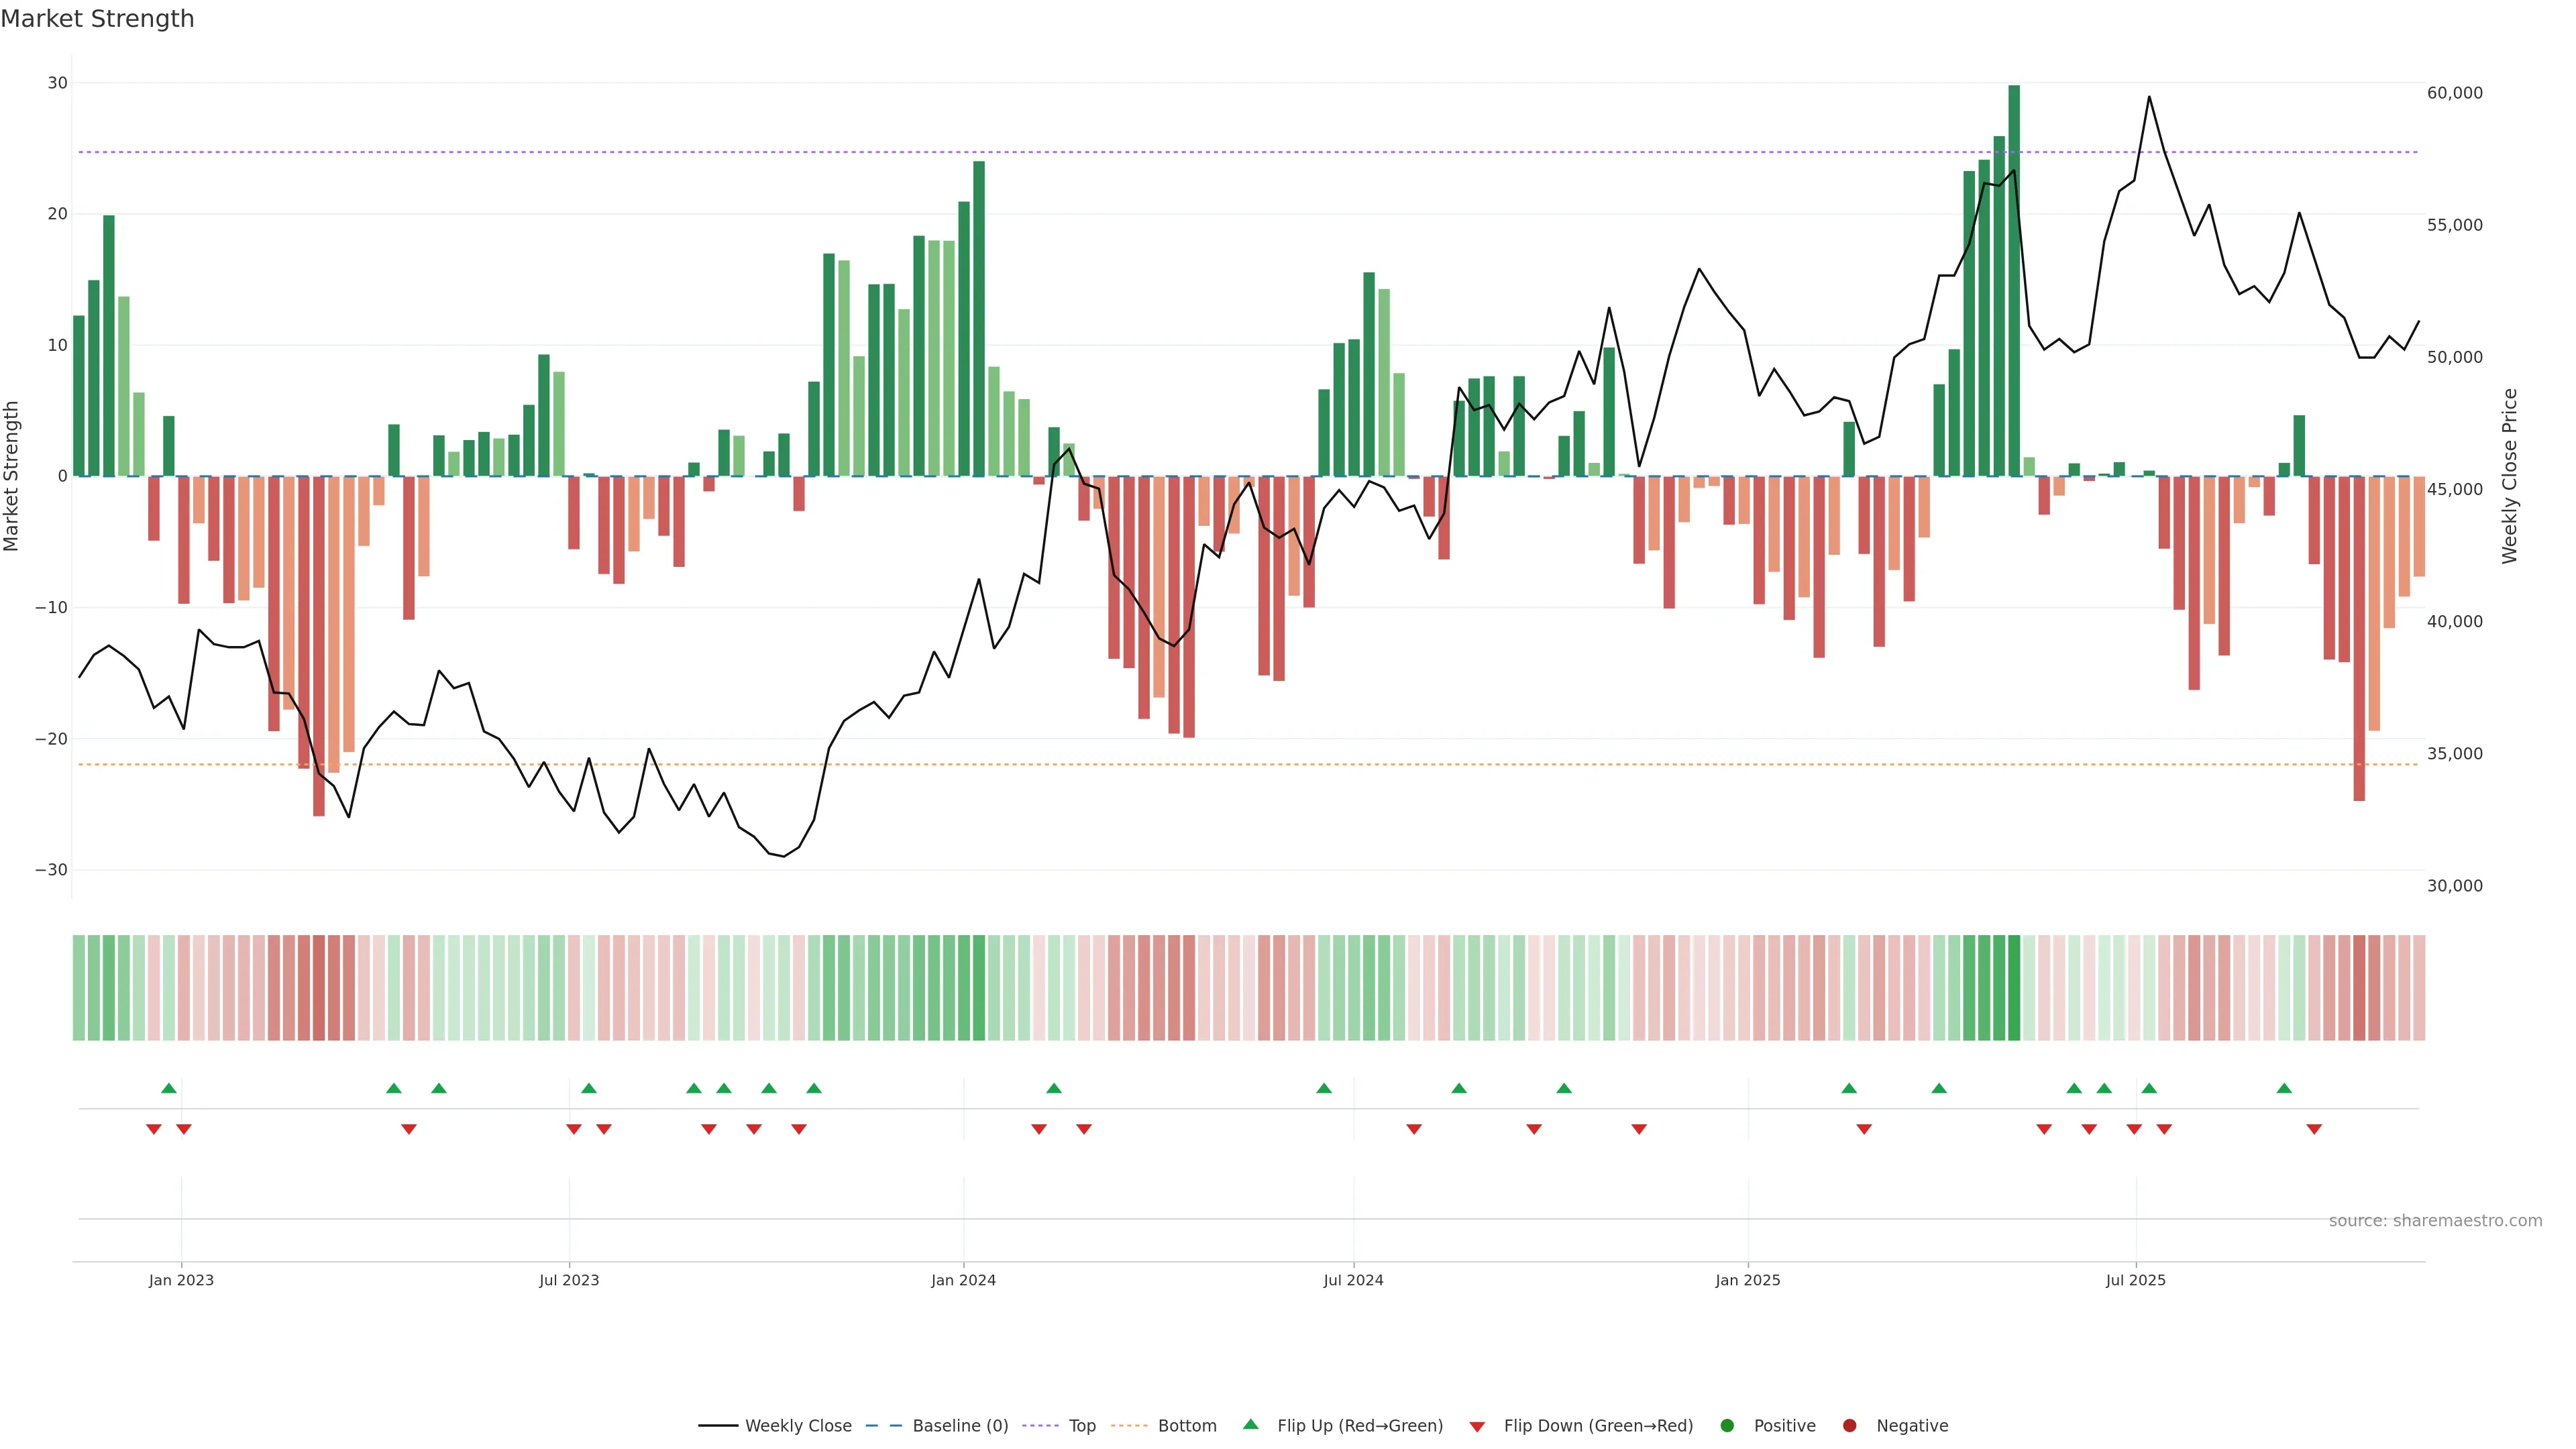Click the Jan 2023 x-axis label
This screenshot has width=2576, height=1449.
click(x=181, y=1280)
